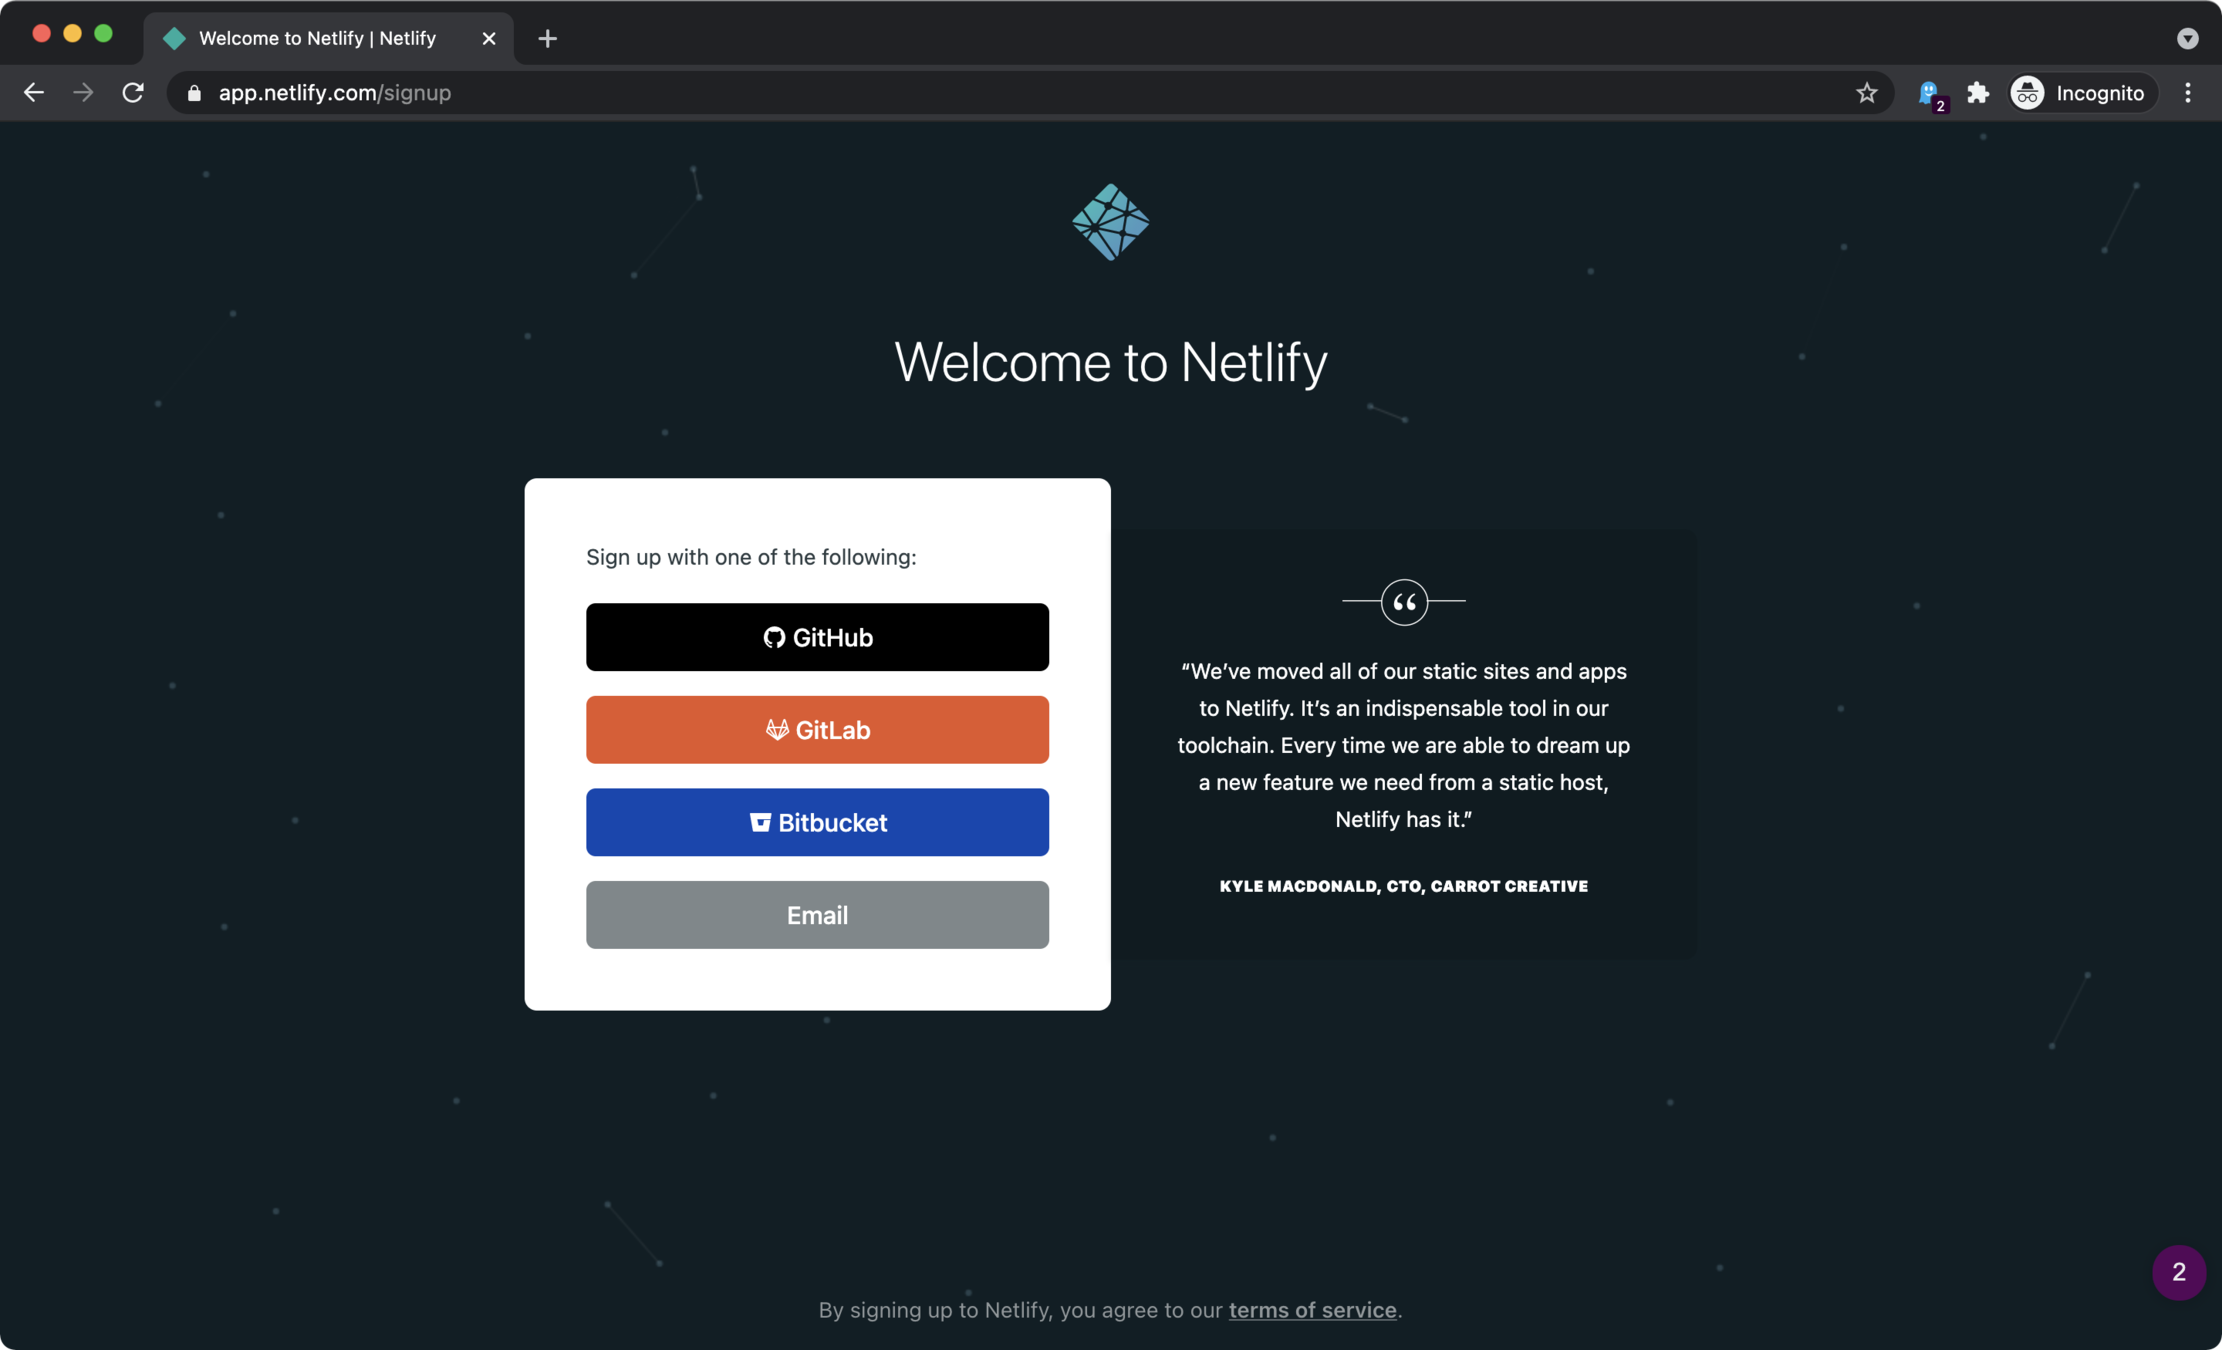Image resolution: width=2222 pixels, height=1350 pixels.
Task: Select the Welcome to Netlify tab
Action: [x=317, y=38]
